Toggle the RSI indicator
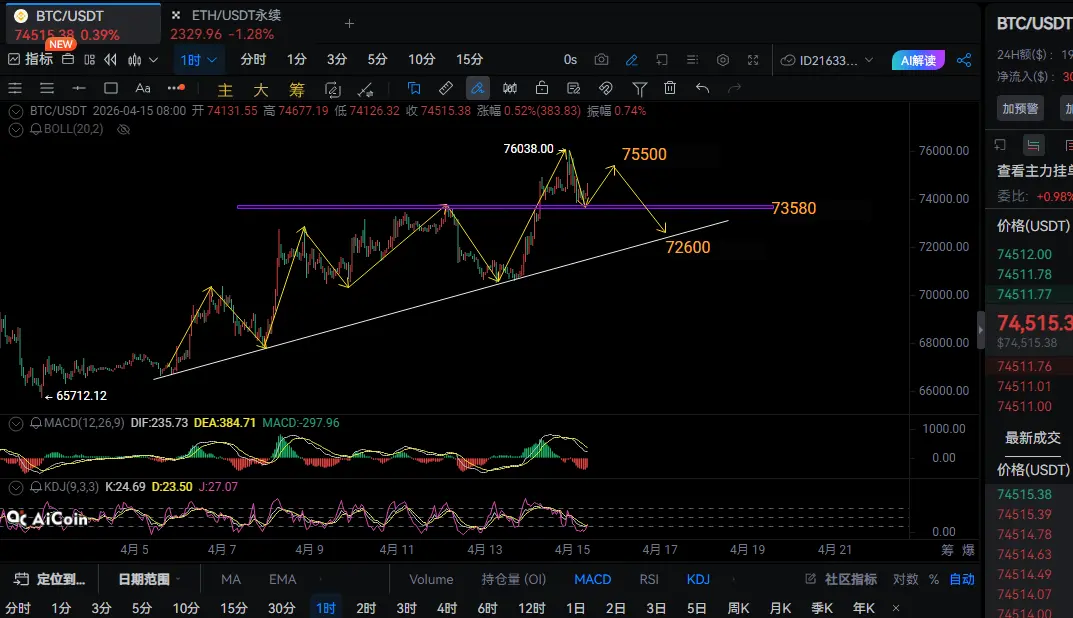The image size is (1073, 618). [x=649, y=579]
